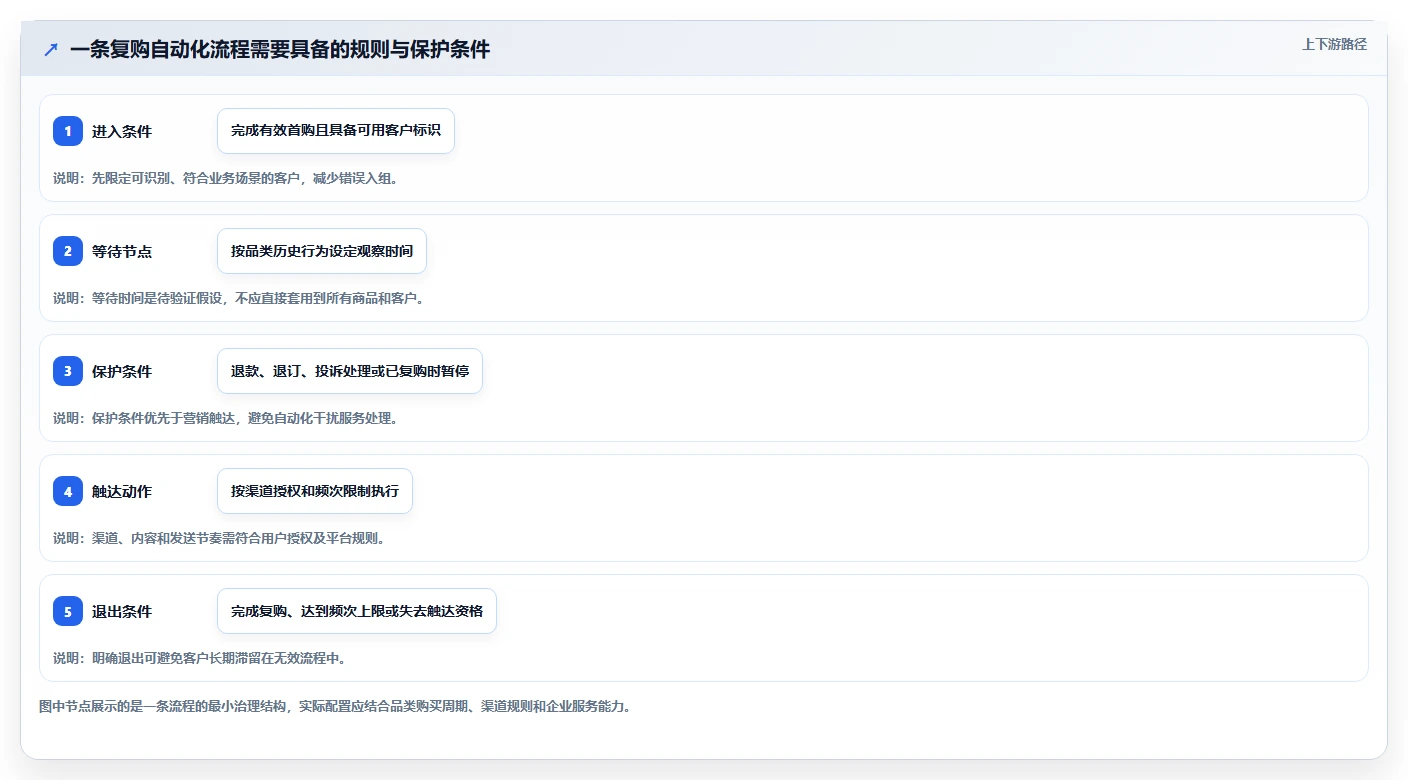Click the 上下游路径 label in header
This screenshot has width=1408, height=780.
point(1334,44)
